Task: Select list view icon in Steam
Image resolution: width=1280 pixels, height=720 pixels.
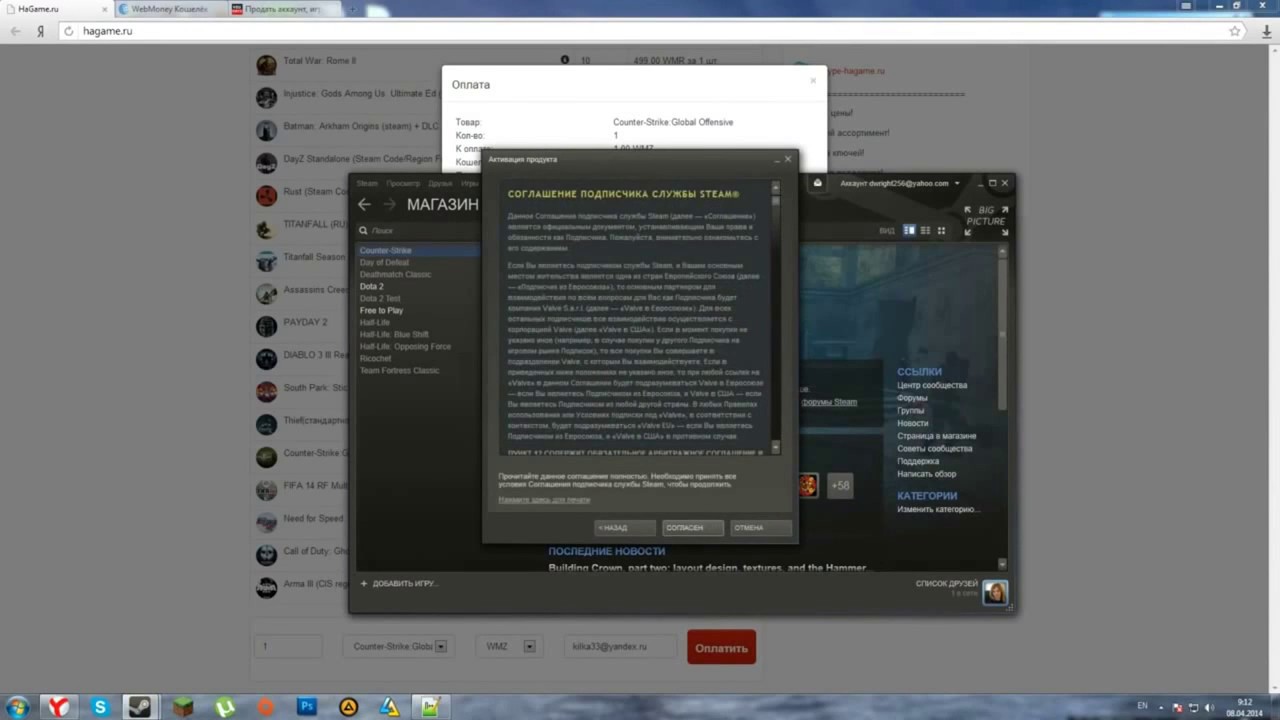Action: click(x=925, y=230)
